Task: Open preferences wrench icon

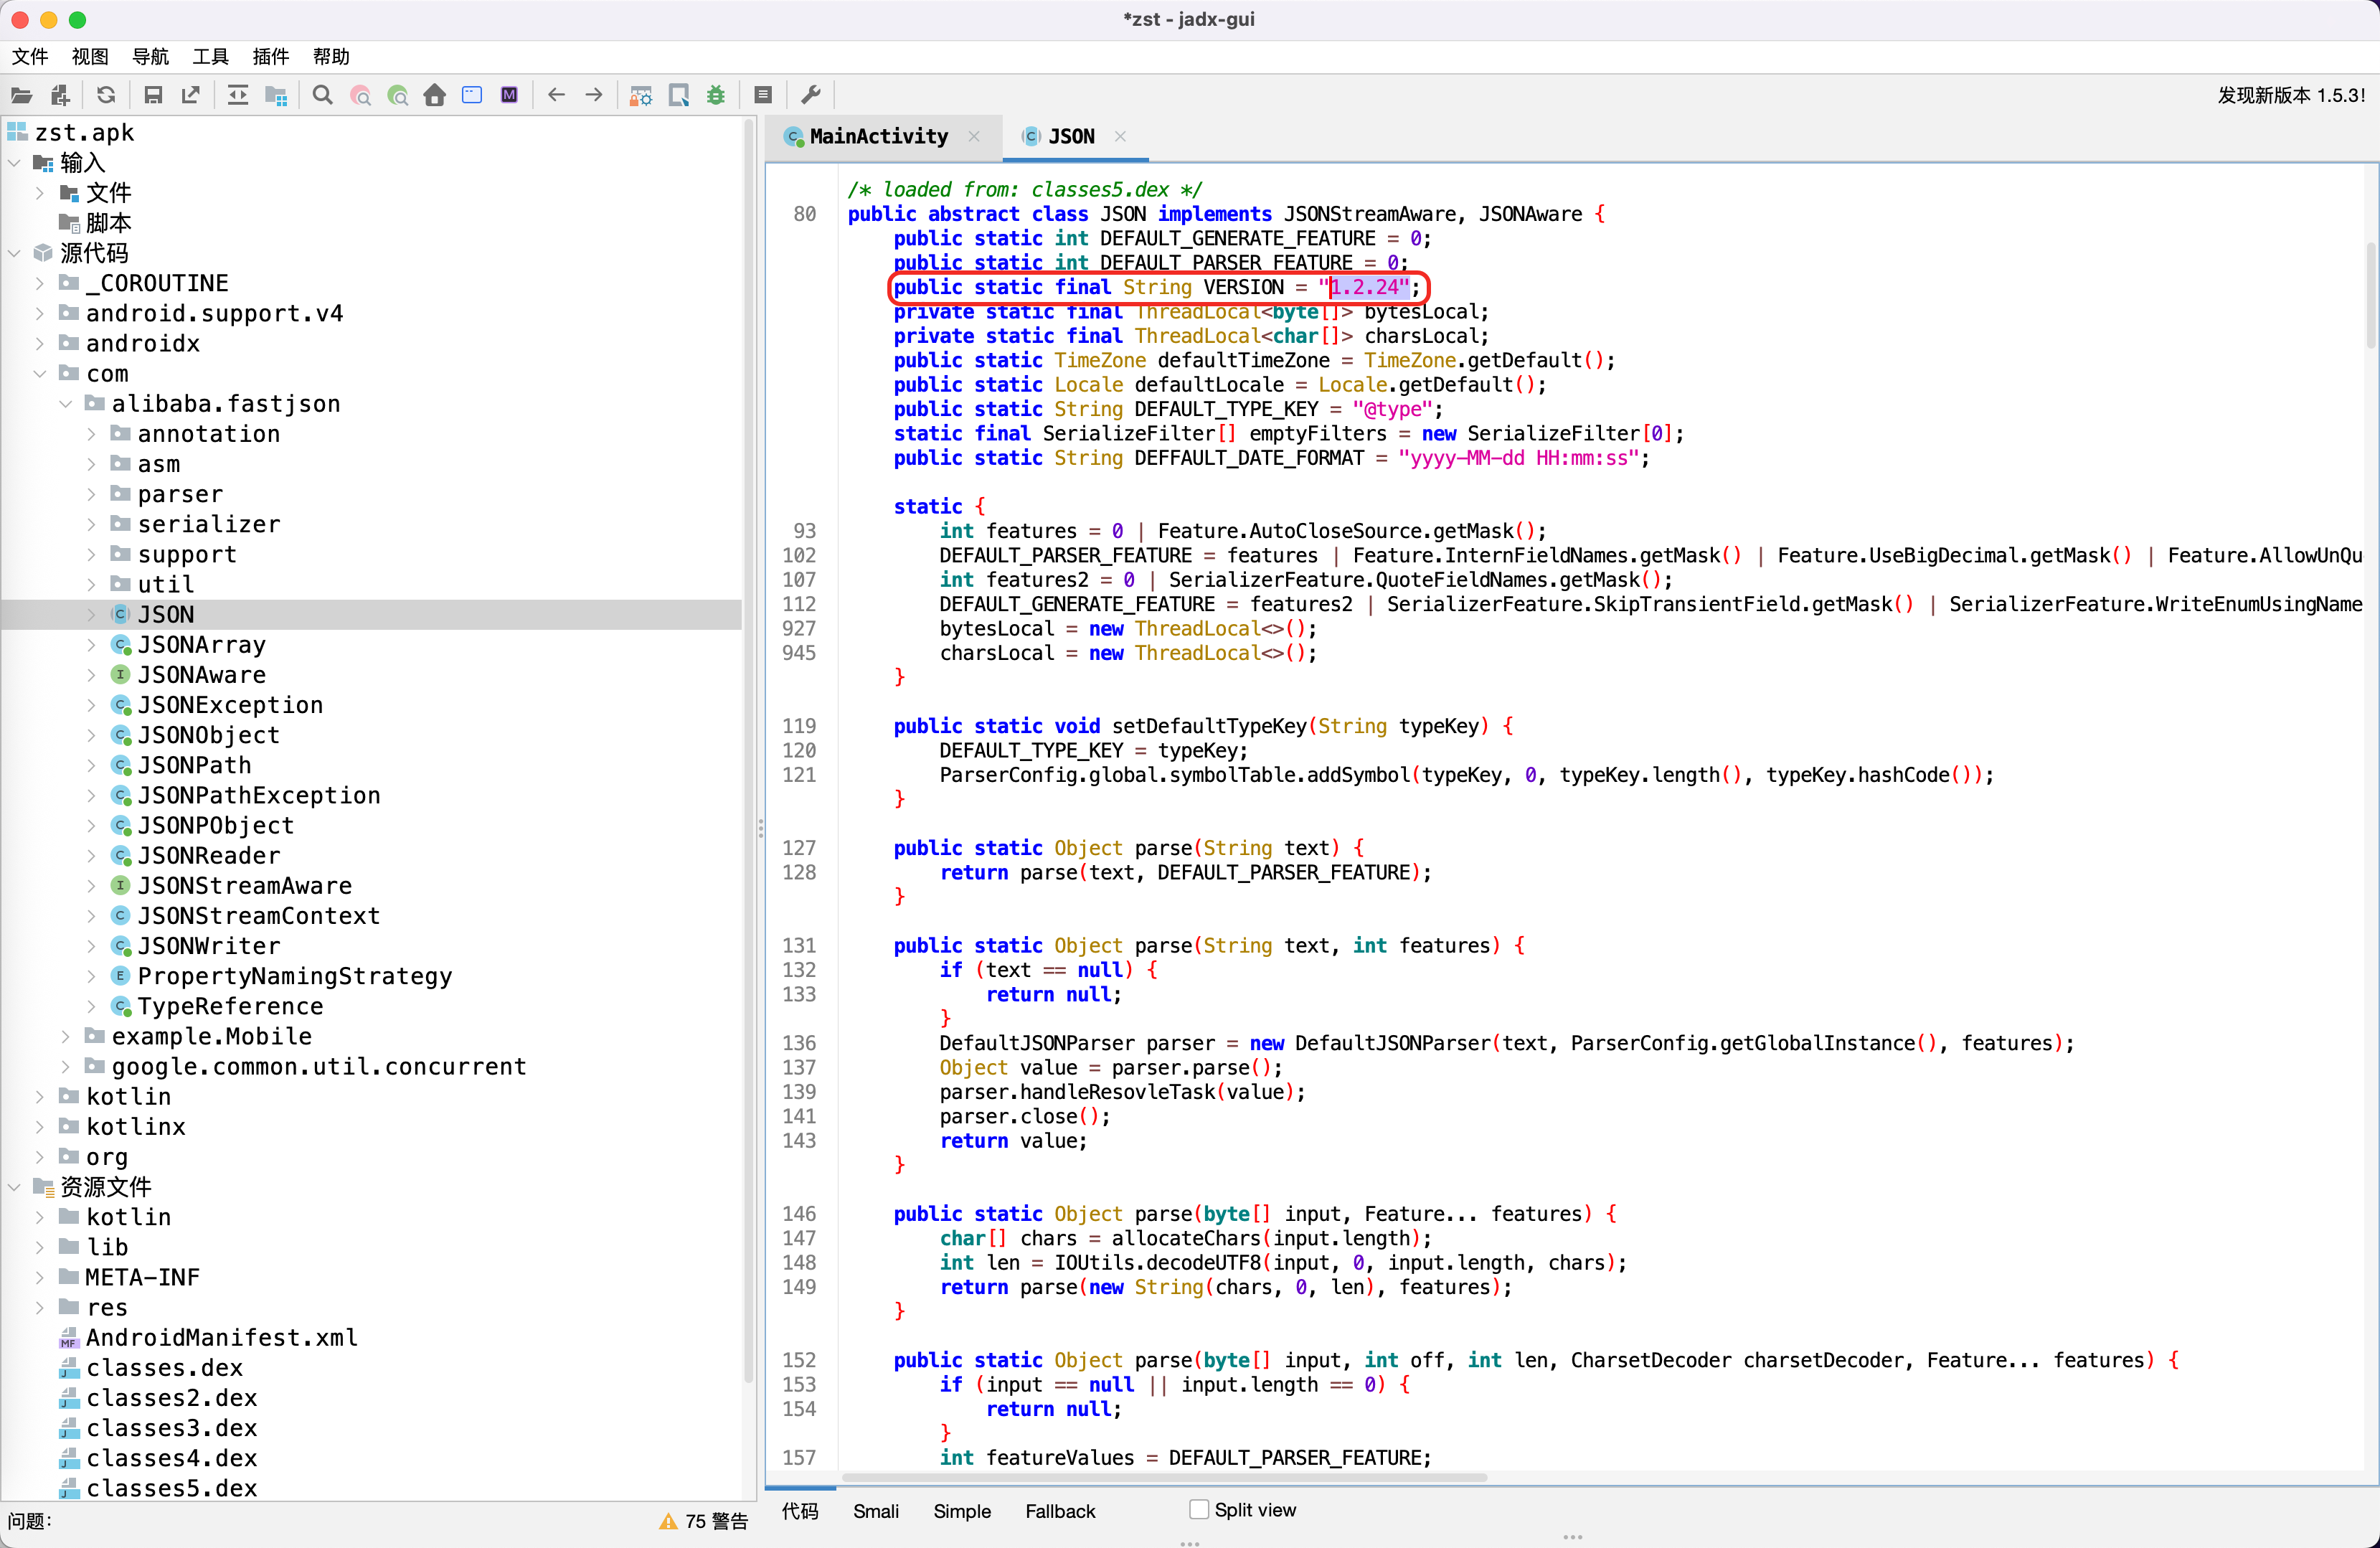Action: (x=811, y=95)
